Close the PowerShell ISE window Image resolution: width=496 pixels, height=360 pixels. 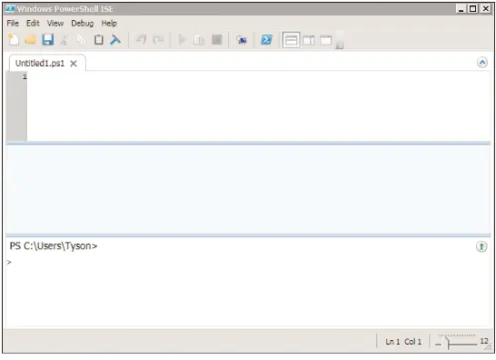pos(486,9)
